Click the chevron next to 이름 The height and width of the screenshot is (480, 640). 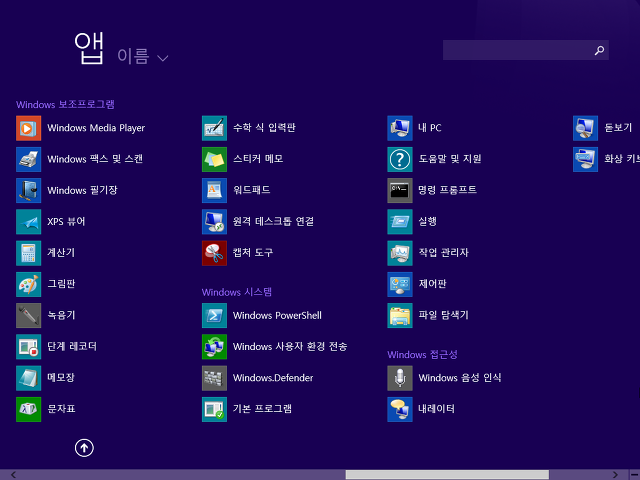[162, 58]
